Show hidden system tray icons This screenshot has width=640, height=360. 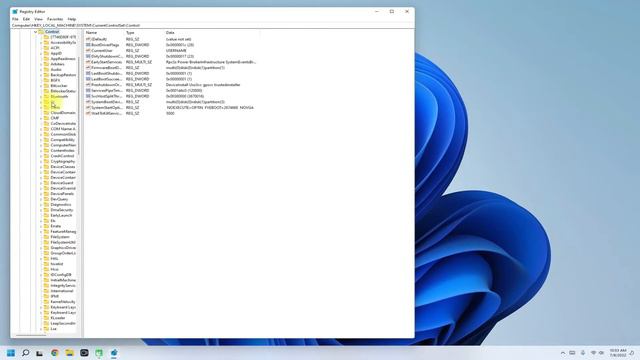(563, 353)
